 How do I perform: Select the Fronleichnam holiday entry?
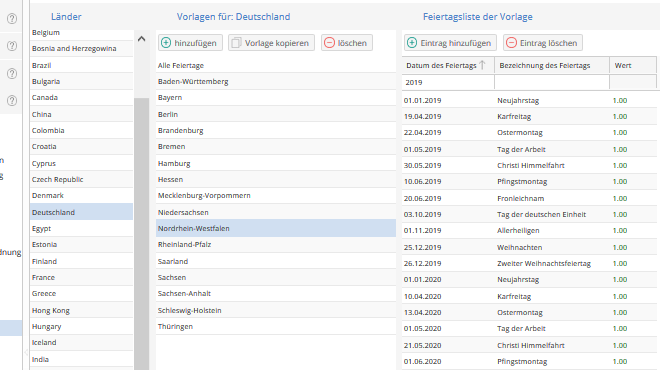530,198
